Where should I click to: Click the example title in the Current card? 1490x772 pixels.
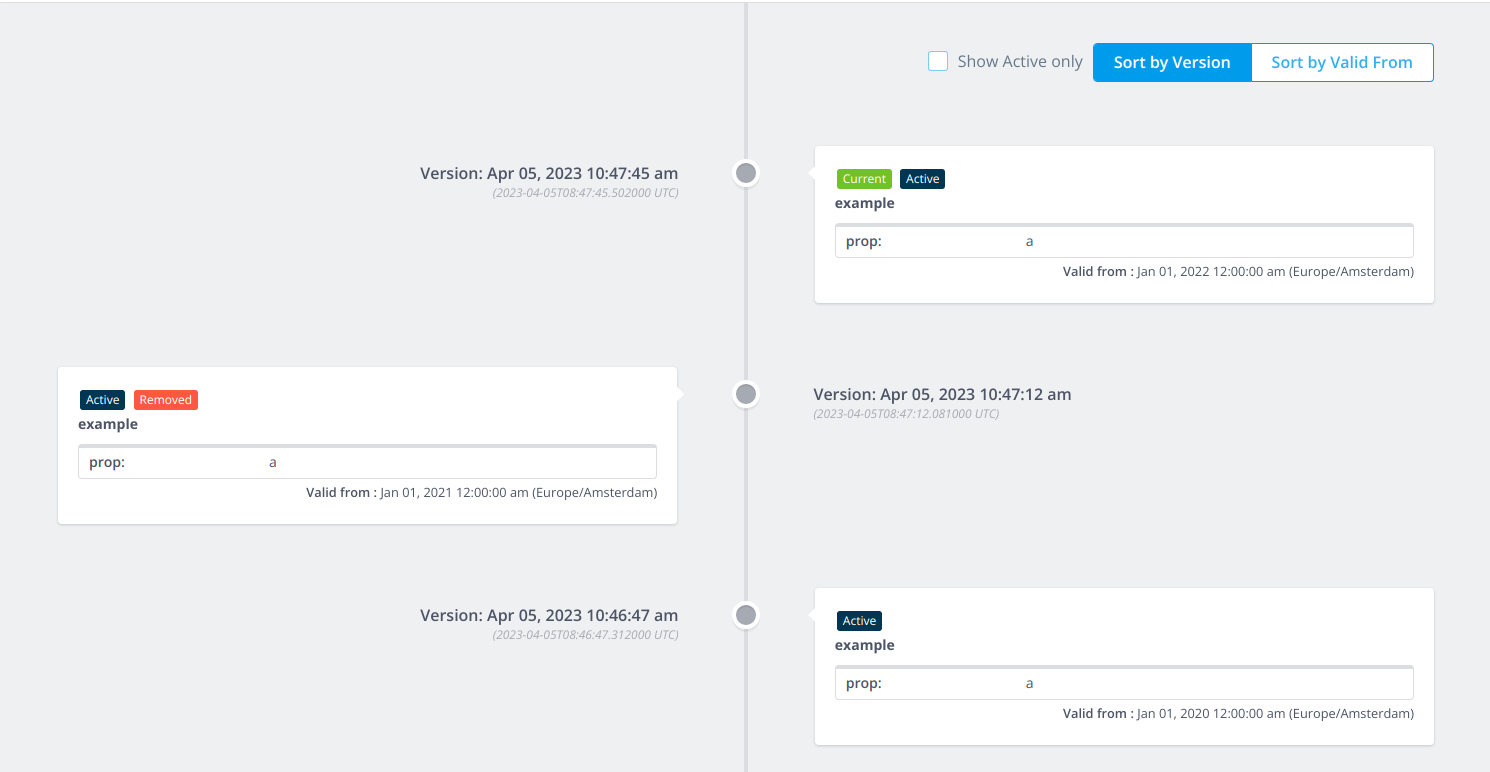[865, 203]
